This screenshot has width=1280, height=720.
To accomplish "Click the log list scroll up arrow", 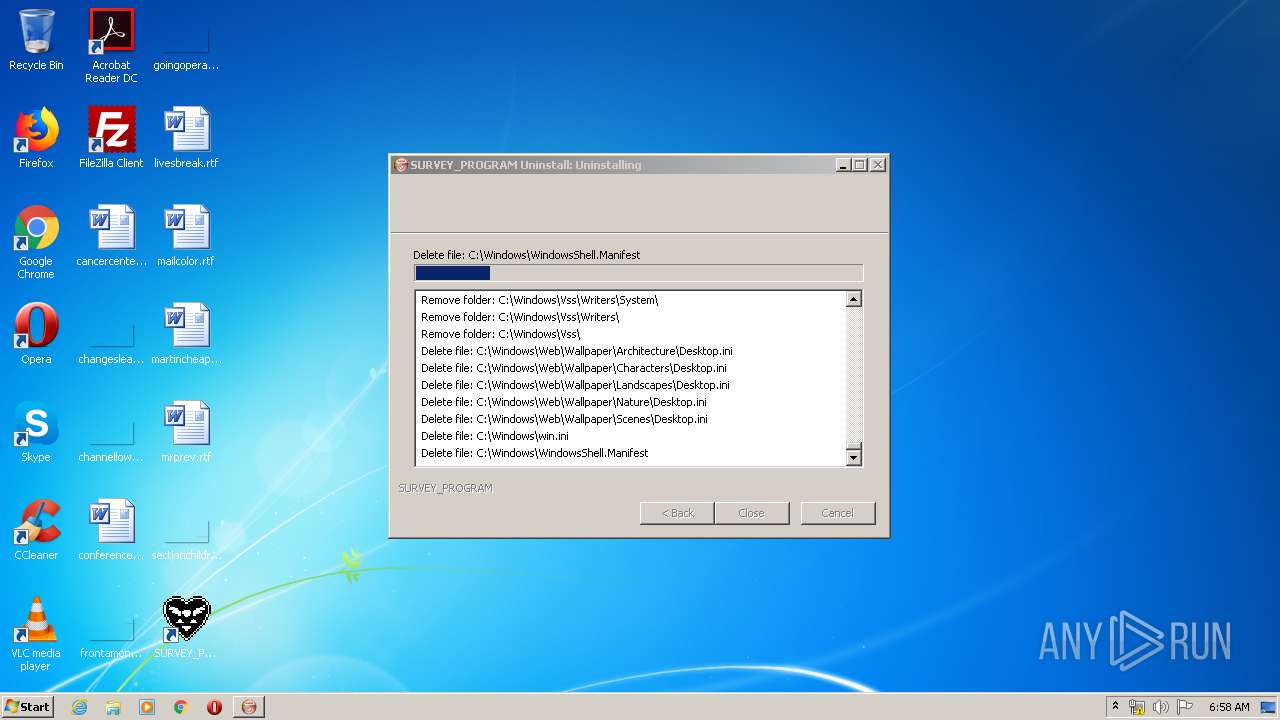I will pyautogui.click(x=853, y=299).
